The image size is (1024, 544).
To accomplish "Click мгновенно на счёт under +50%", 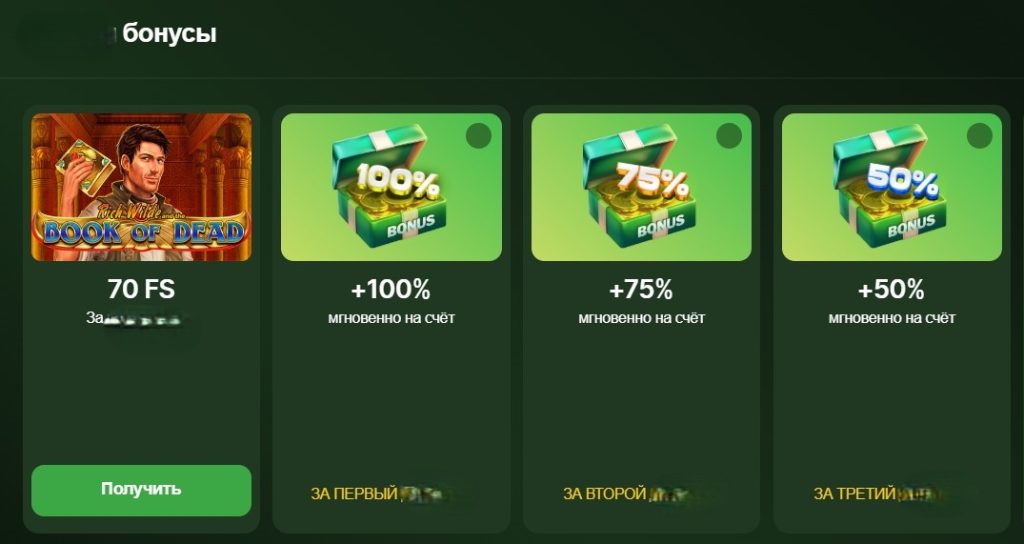I will [891, 318].
